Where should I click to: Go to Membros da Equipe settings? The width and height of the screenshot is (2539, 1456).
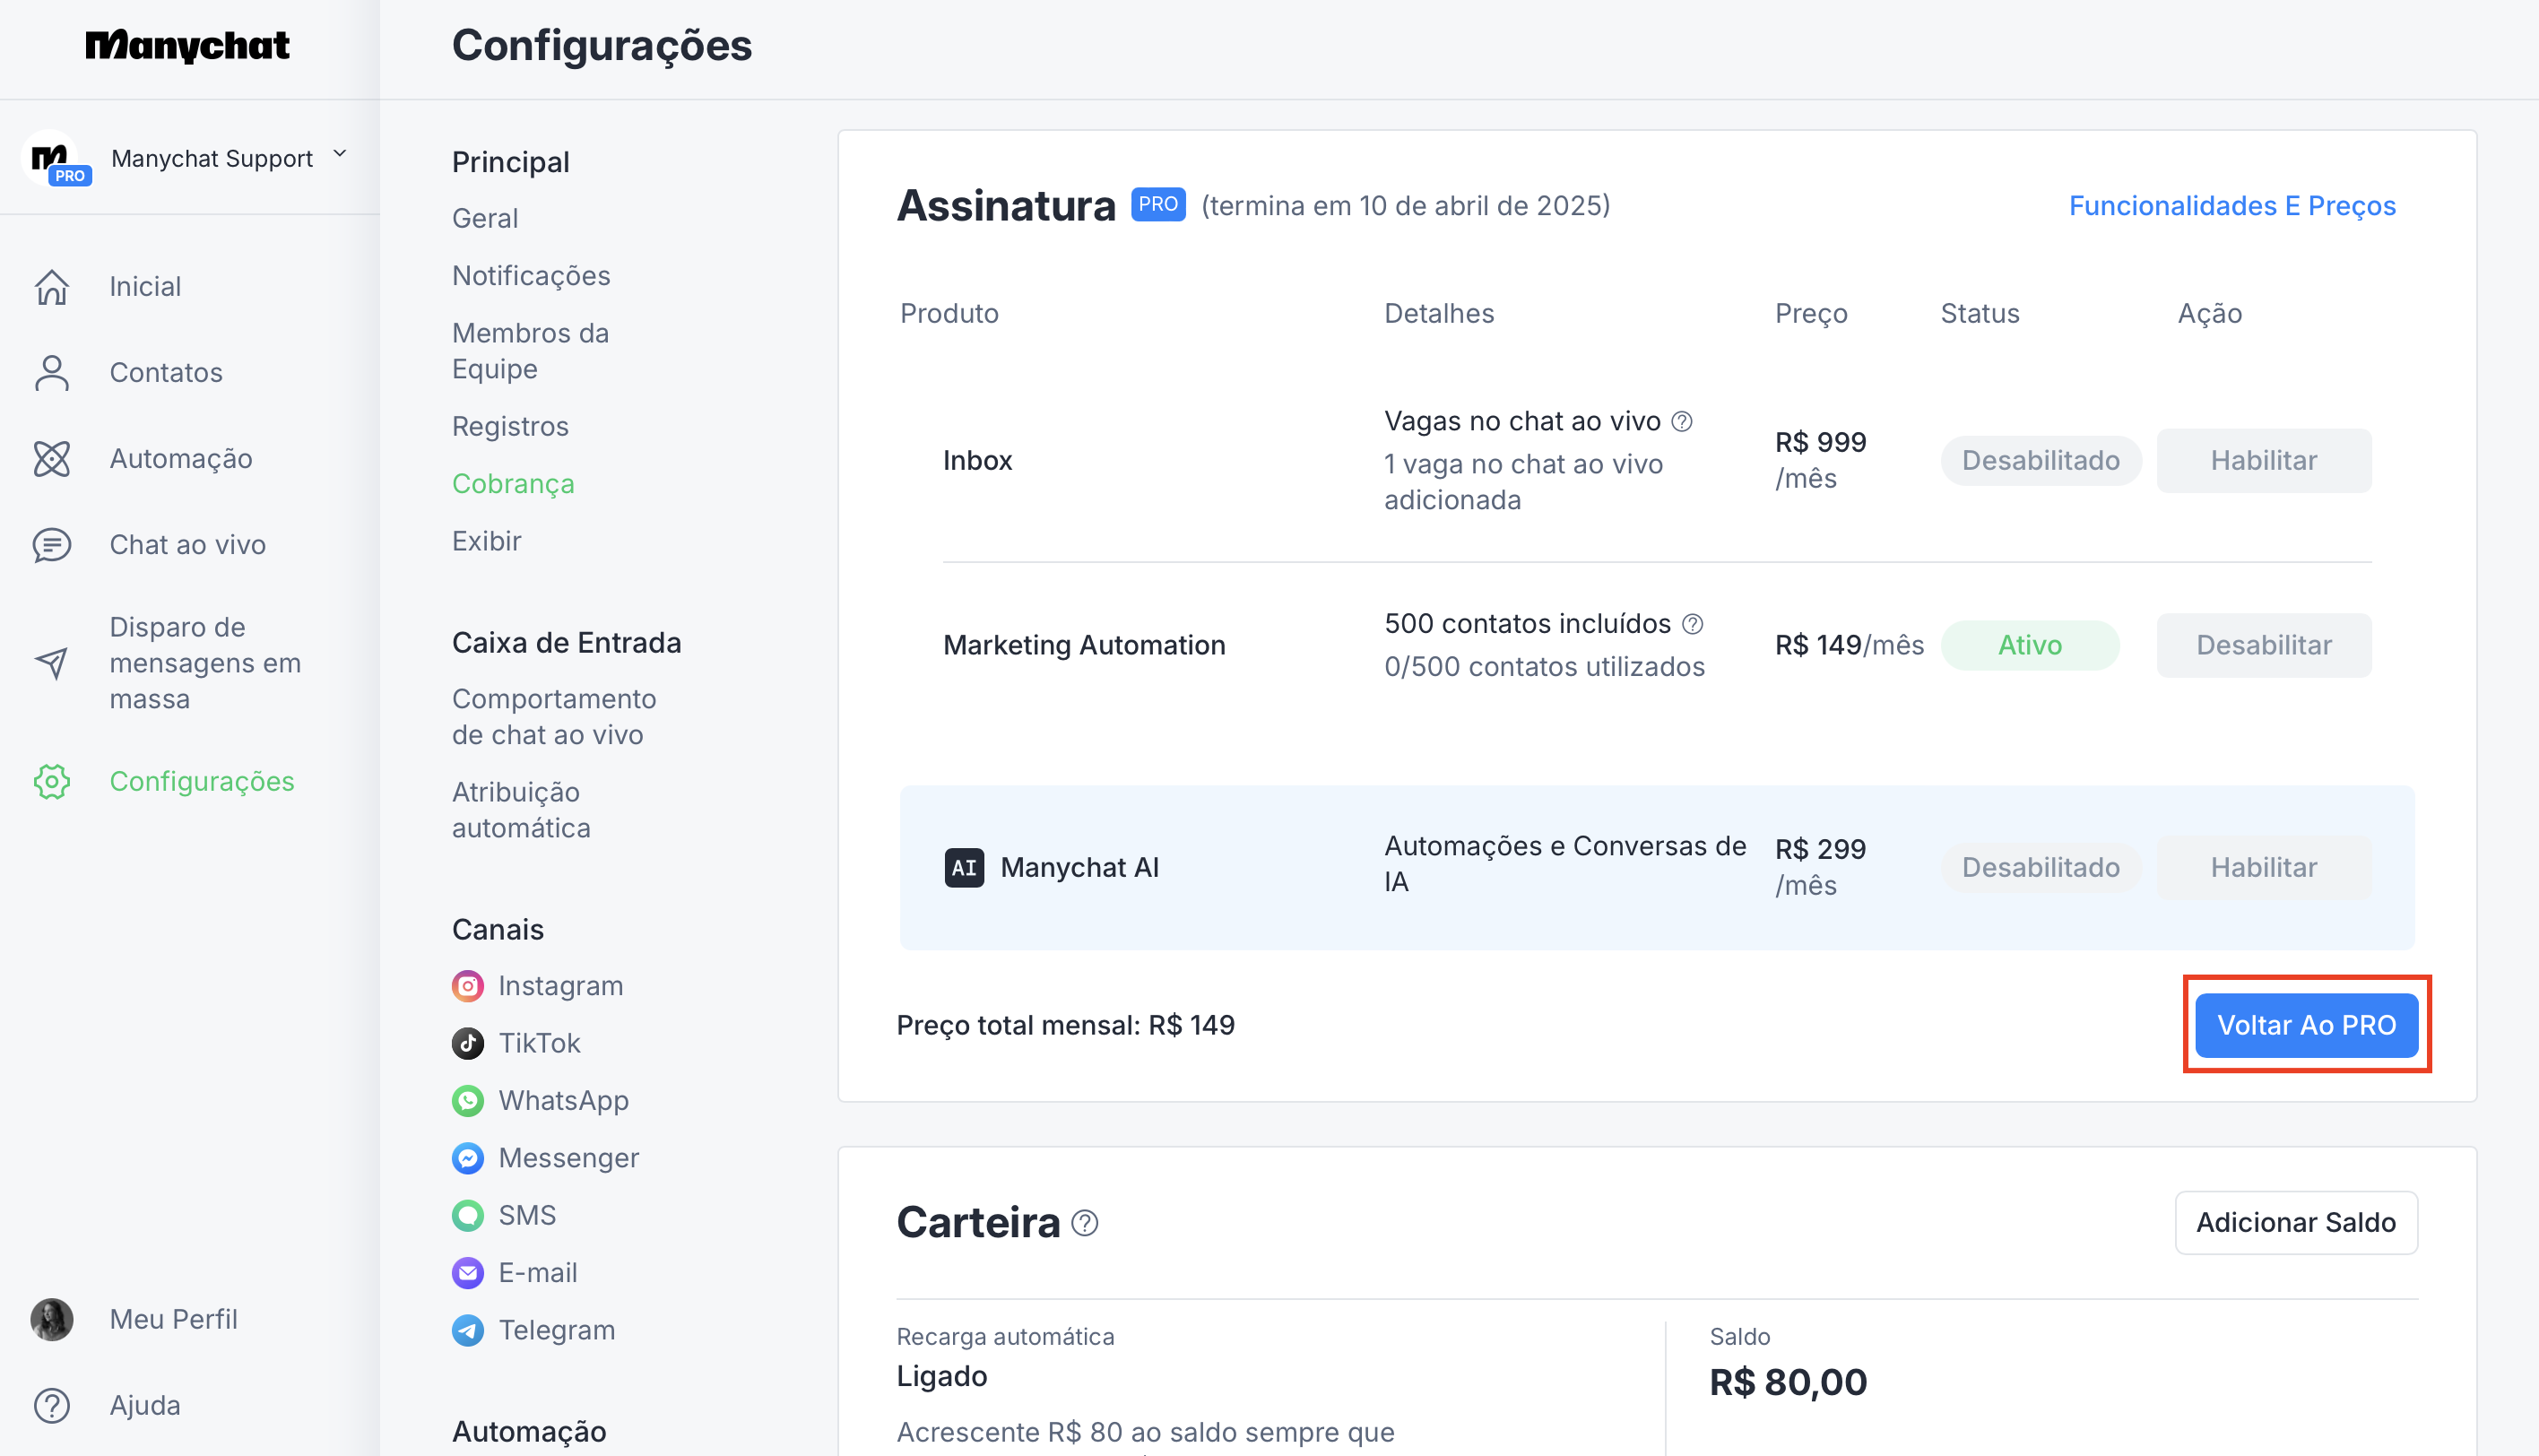click(x=530, y=351)
